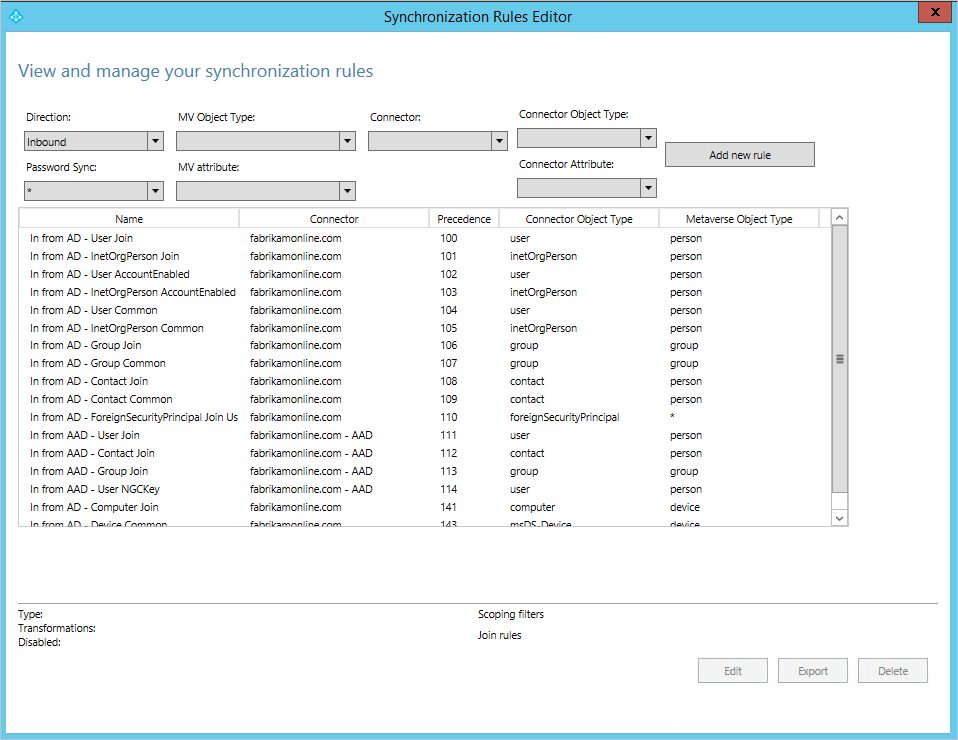Open the Direction dropdown
The width and height of the screenshot is (958, 740).
tap(156, 140)
